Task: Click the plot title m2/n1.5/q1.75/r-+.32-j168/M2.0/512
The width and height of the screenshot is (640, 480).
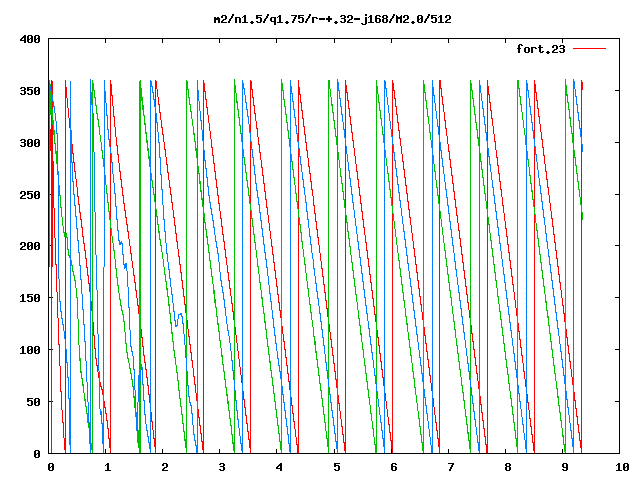Action: pos(333,19)
